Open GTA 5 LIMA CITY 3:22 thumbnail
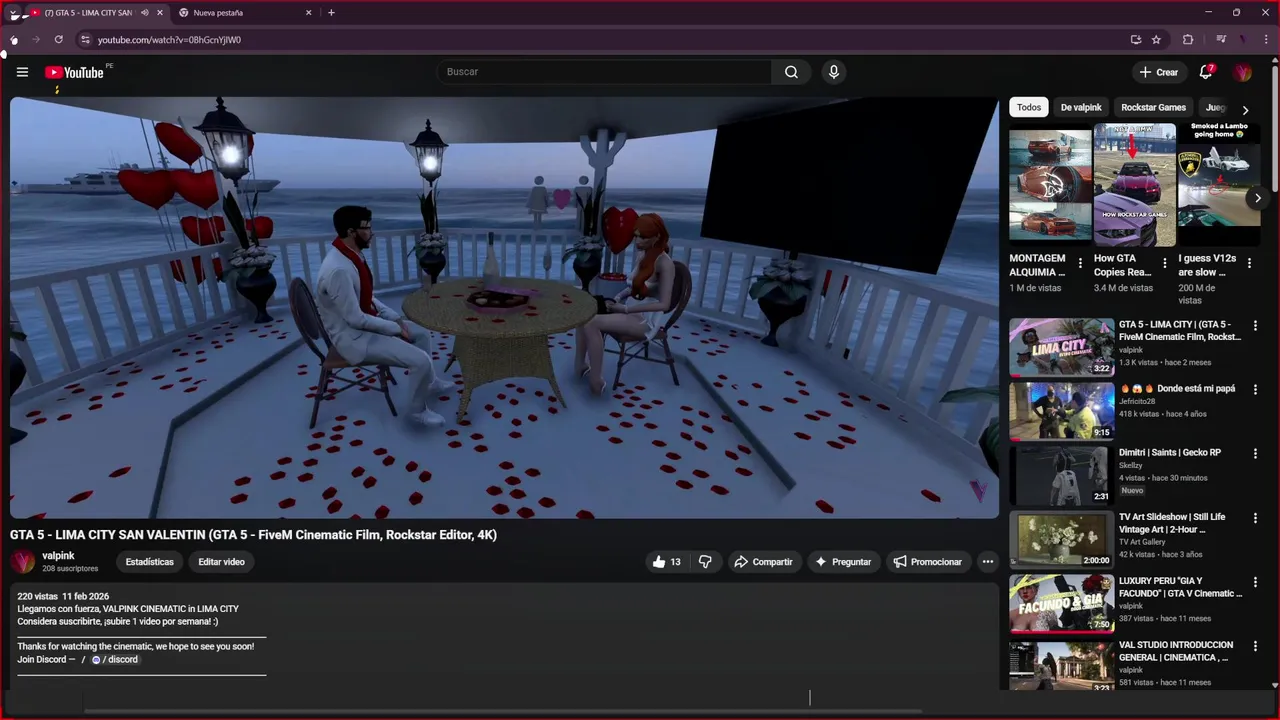Image resolution: width=1280 pixels, height=720 pixels. pos(1061,347)
